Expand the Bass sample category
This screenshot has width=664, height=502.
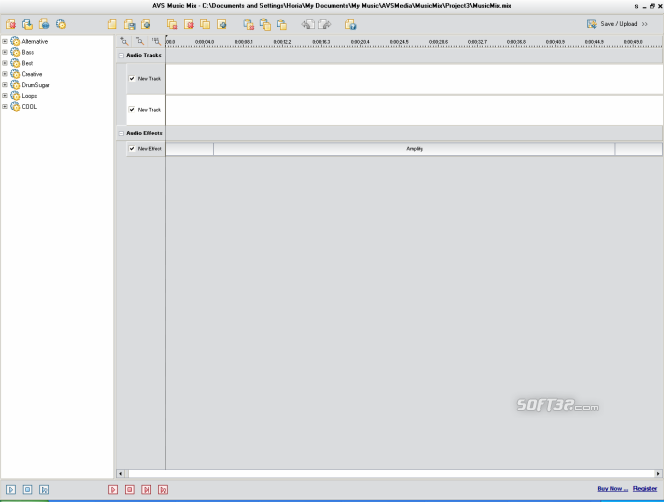pyautogui.click(x=5, y=52)
